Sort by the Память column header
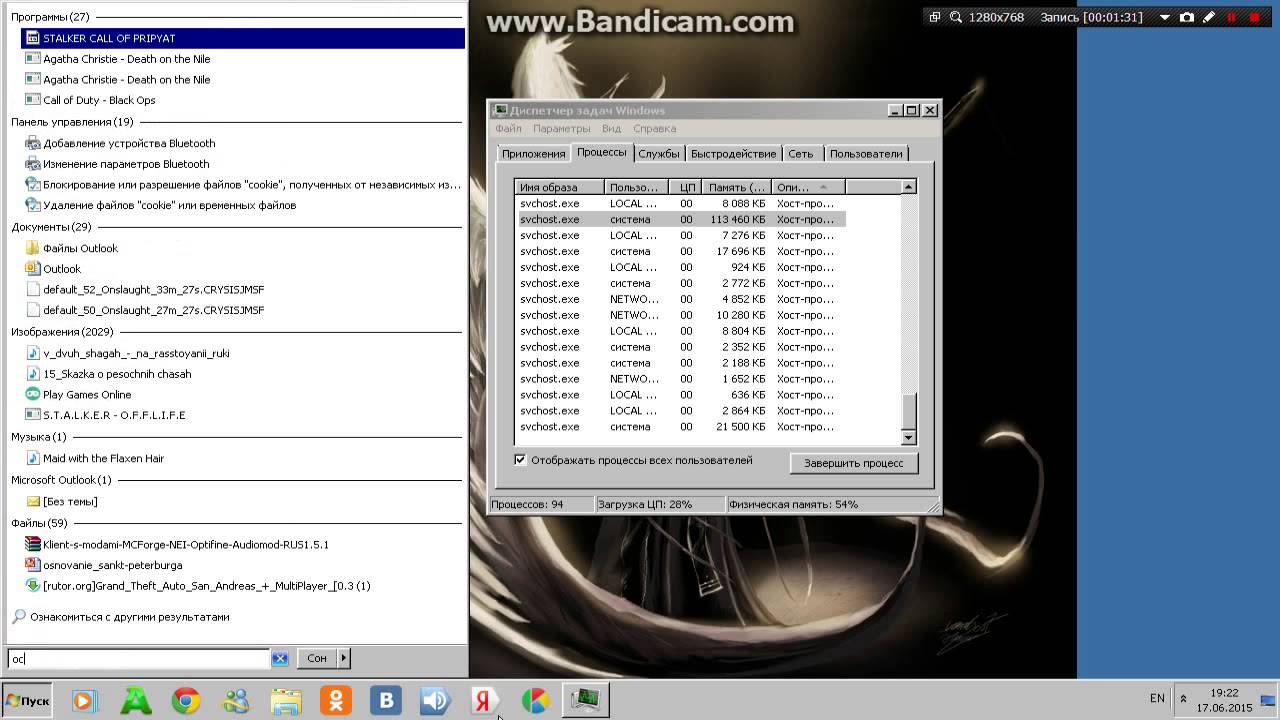Screen dimensions: 1280x720 click(736, 187)
